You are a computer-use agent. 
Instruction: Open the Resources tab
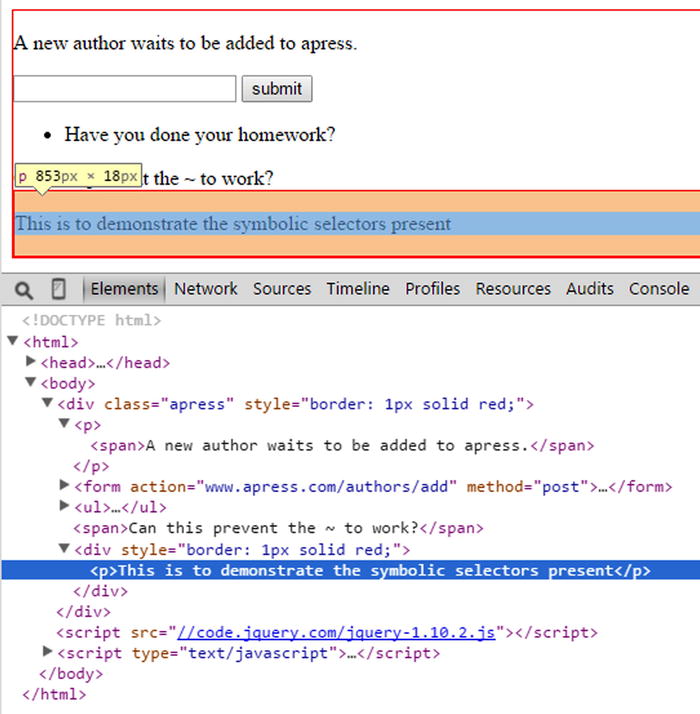click(513, 289)
